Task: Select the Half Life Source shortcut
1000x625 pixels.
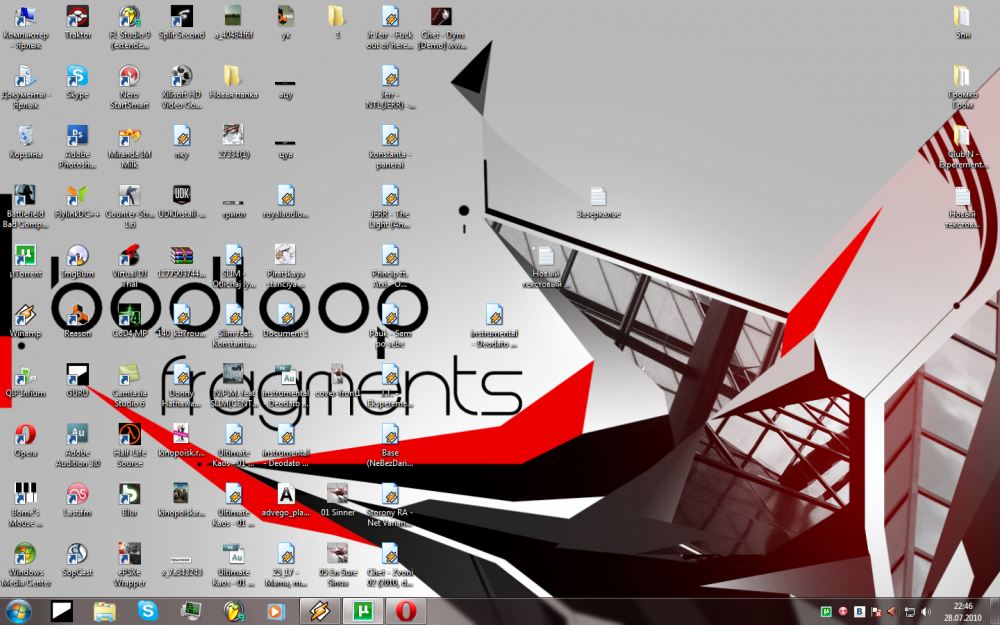Action: [129, 446]
